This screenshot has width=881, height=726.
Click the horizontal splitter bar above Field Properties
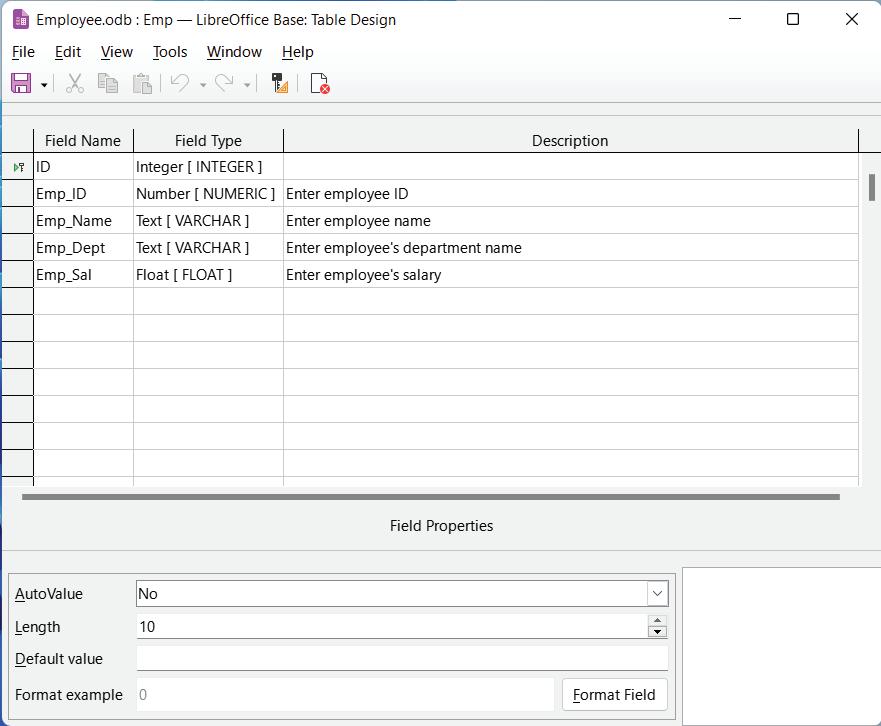click(431, 497)
